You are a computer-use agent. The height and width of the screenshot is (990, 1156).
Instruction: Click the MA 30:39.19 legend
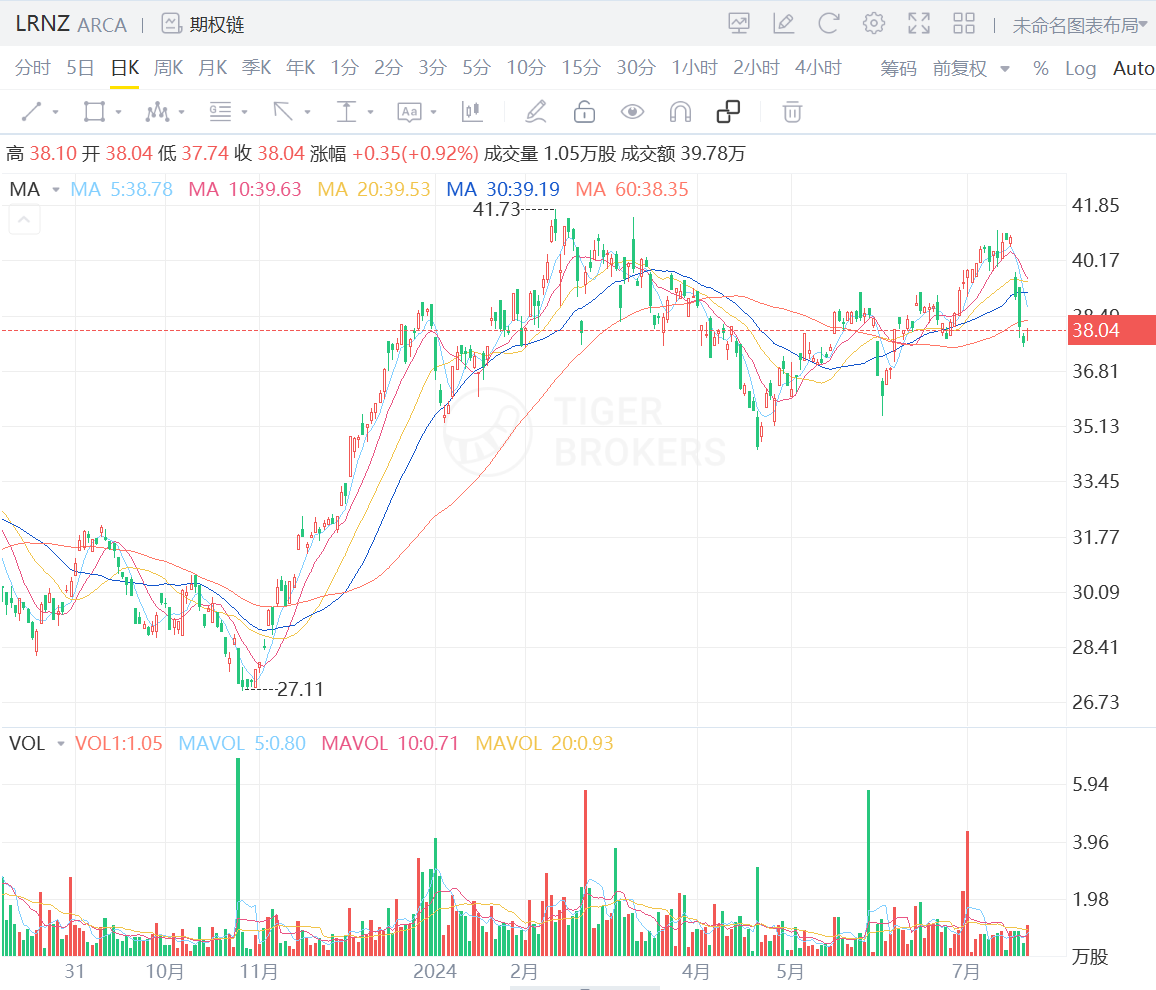(503, 190)
